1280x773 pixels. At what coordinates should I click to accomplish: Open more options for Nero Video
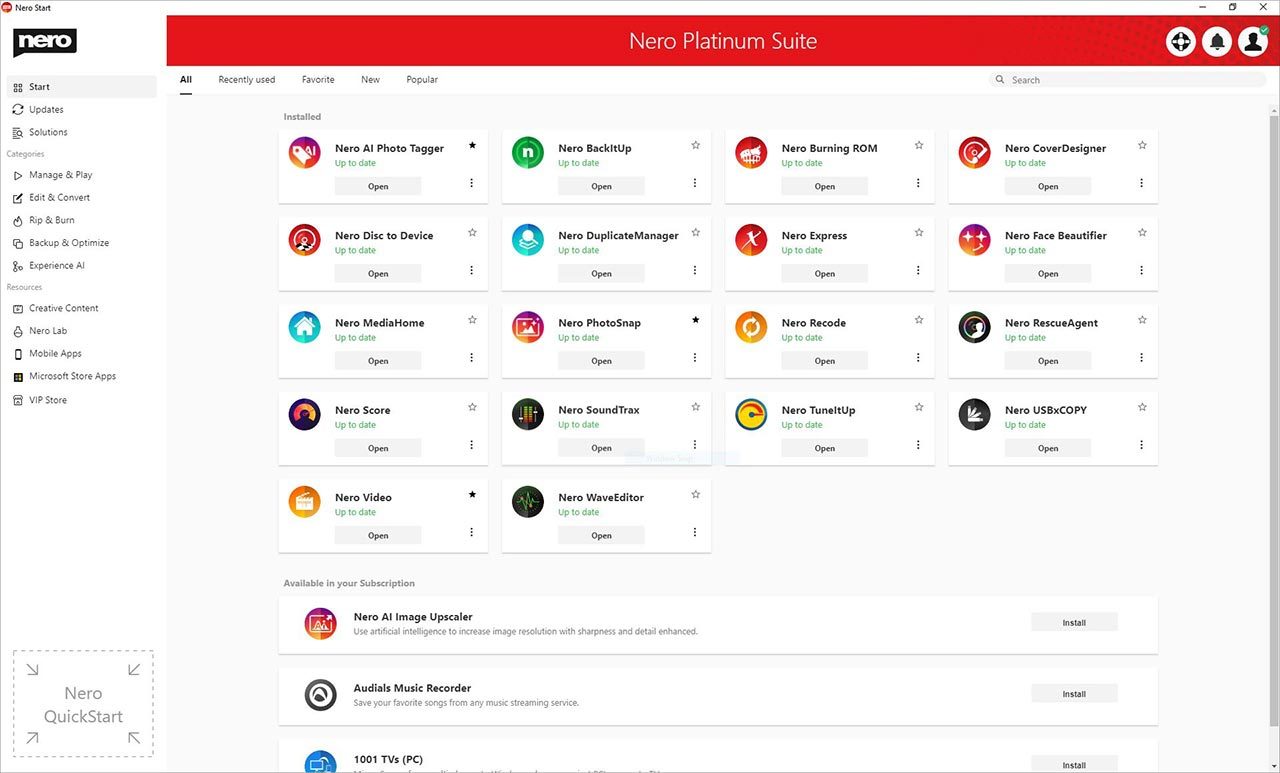click(x=472, y=532)
